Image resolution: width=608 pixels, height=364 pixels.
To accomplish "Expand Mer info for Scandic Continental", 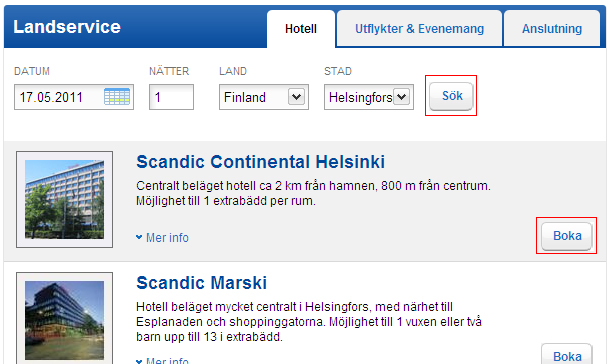I will pyautogui.click(x=162, y=237).
